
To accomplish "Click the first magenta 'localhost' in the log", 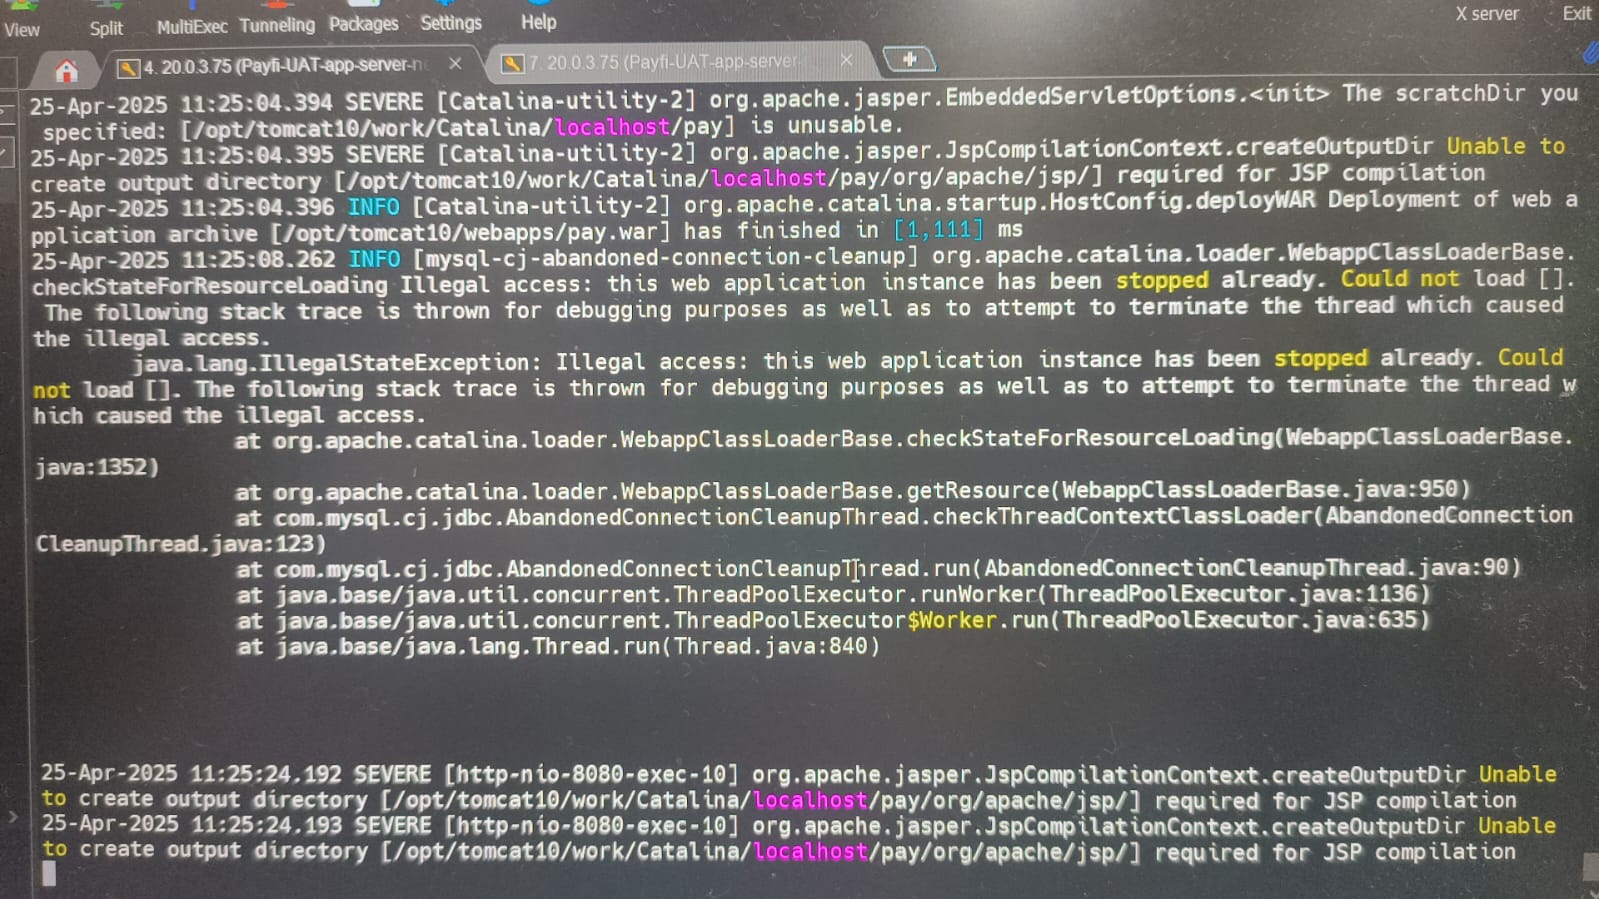I will (611, 127).
